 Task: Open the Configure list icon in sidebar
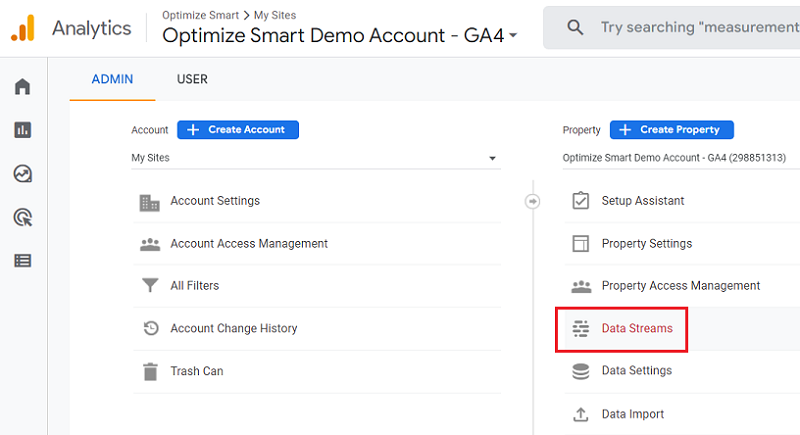pyautogui.click(x=22, y=261)
